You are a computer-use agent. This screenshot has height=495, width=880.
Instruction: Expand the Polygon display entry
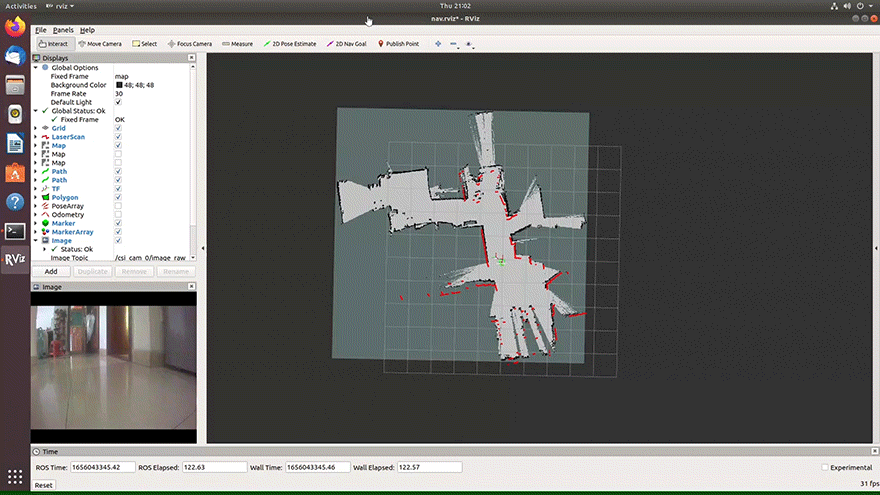pos(36,197)
